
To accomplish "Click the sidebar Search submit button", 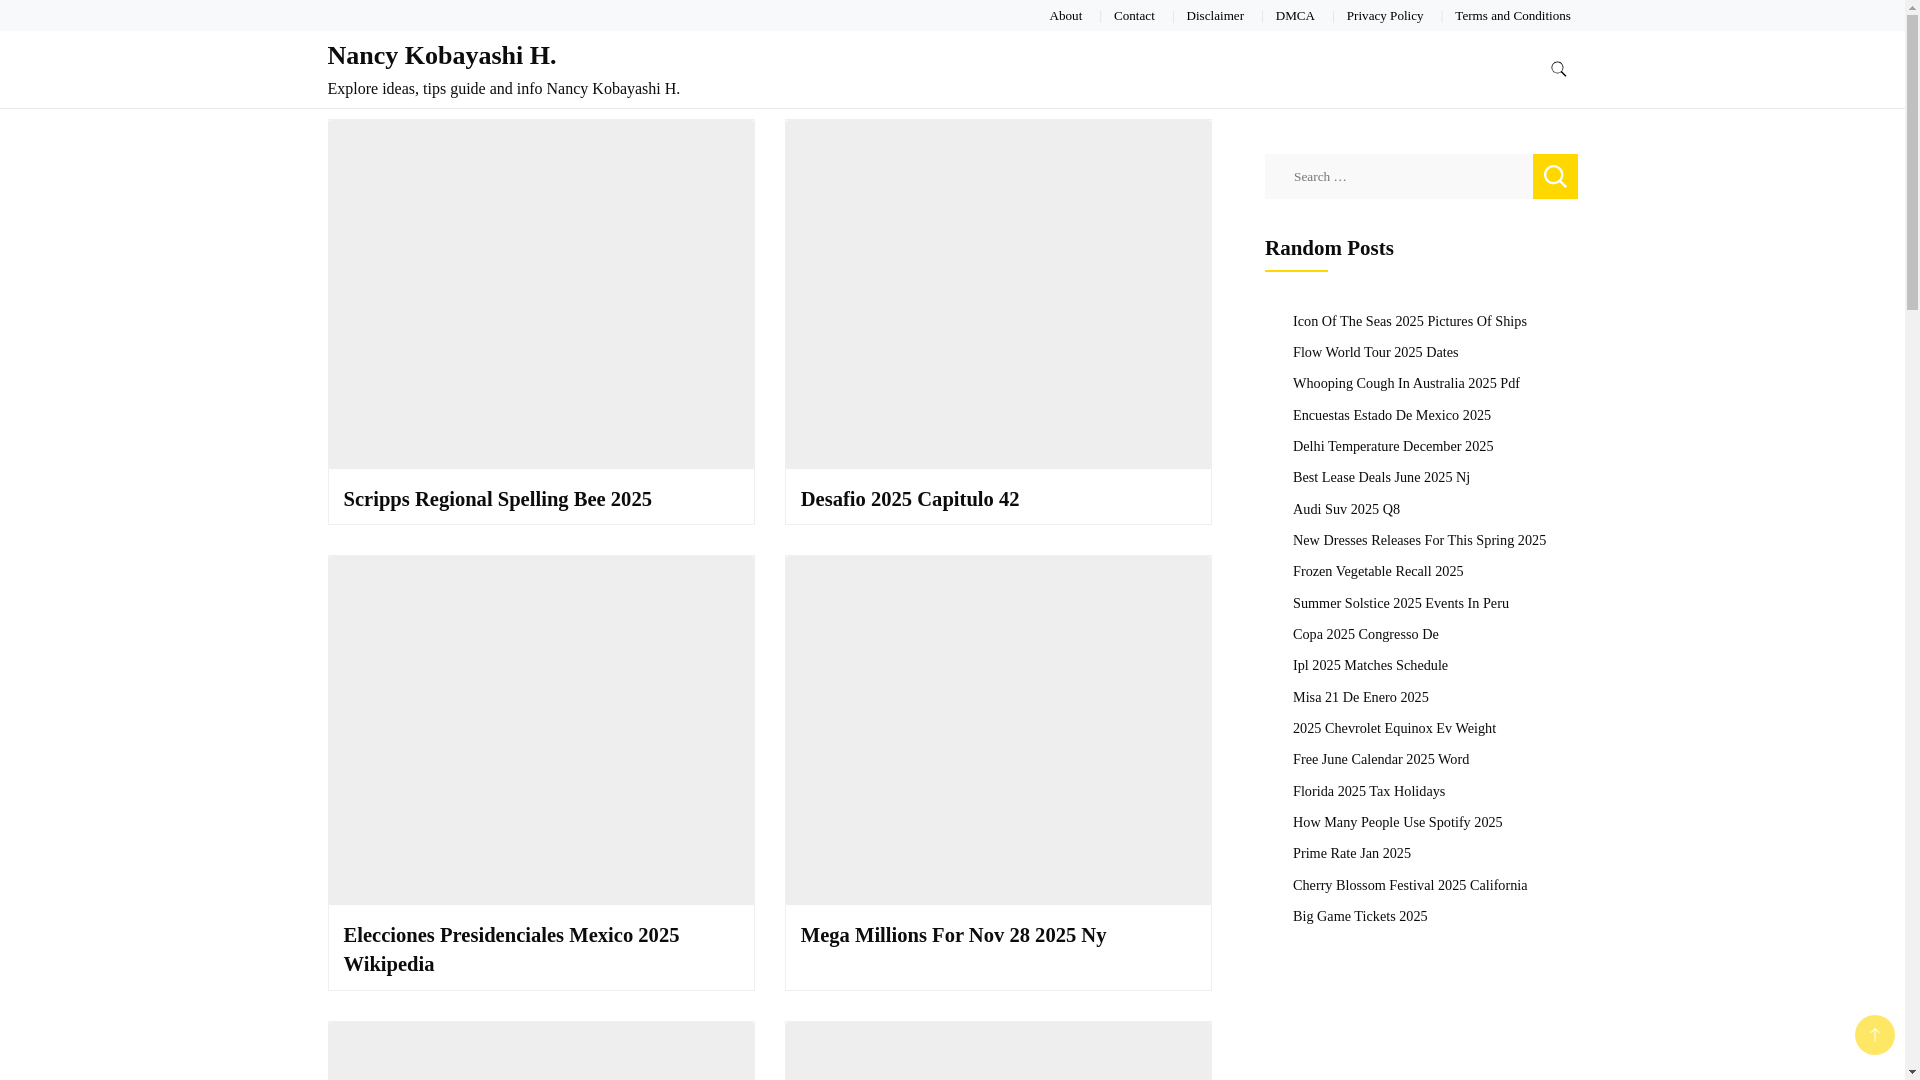I will point(1555,176).
